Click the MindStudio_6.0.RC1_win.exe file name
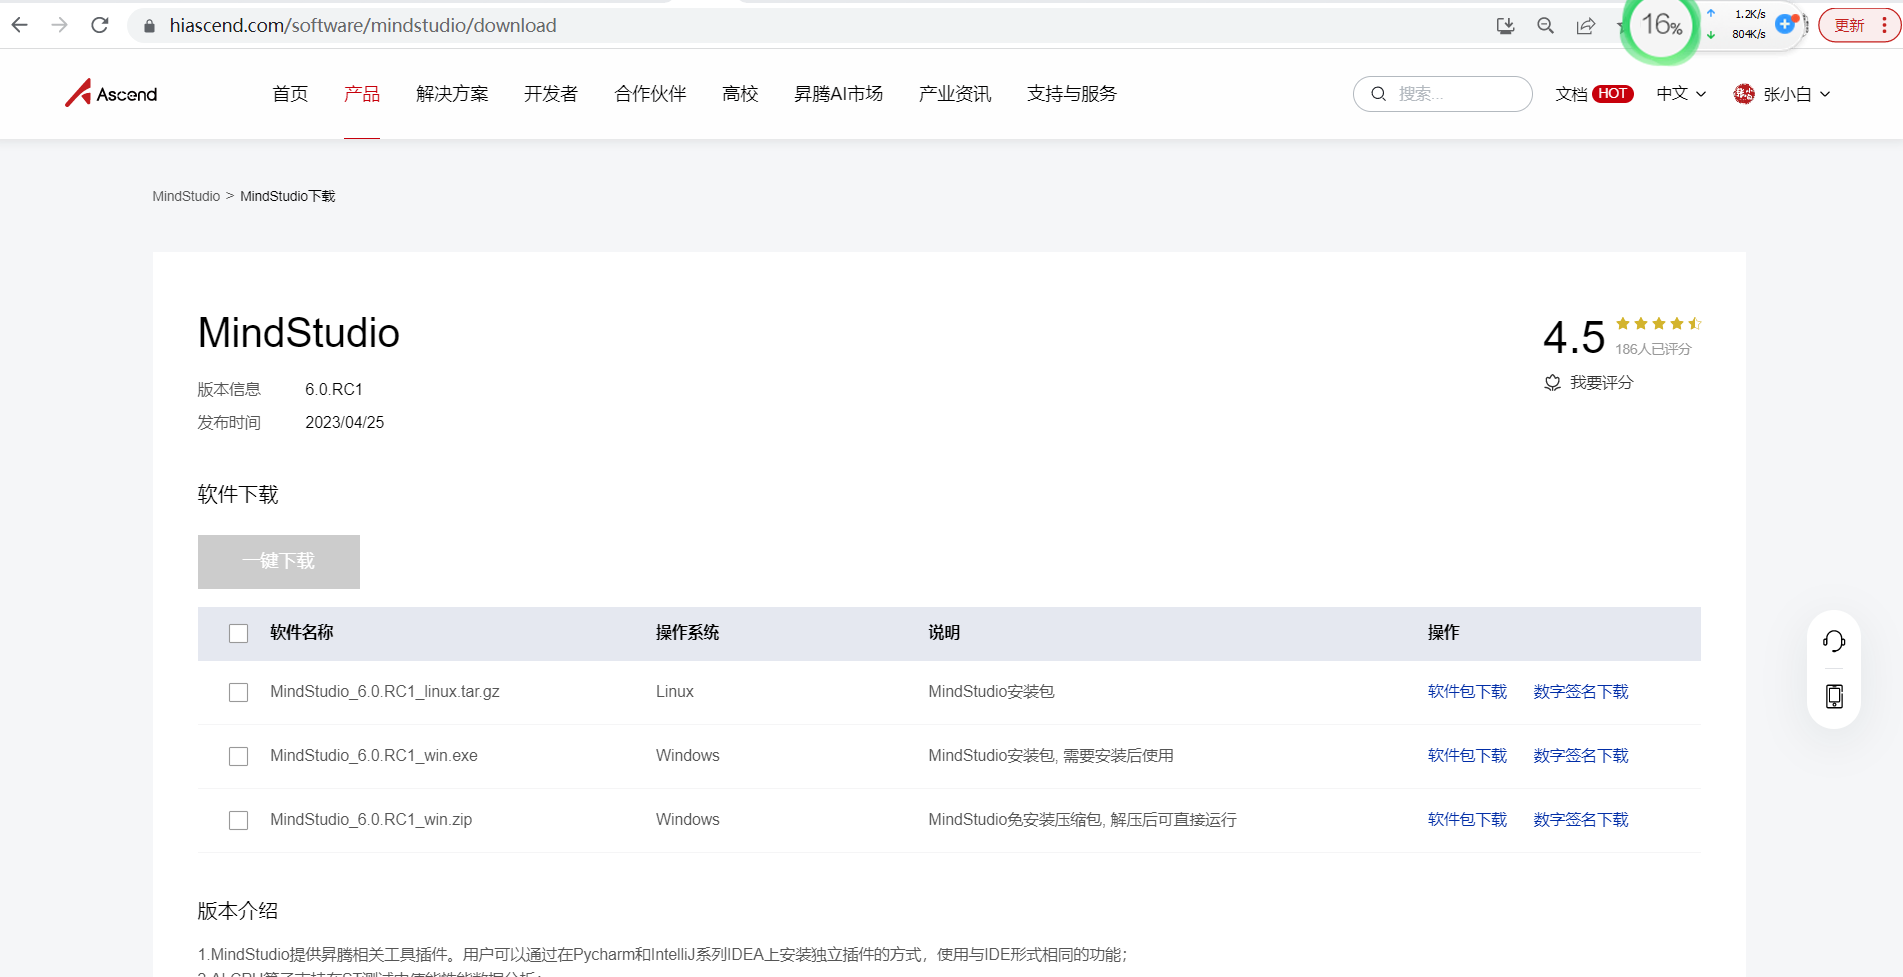 coord(374,756)
